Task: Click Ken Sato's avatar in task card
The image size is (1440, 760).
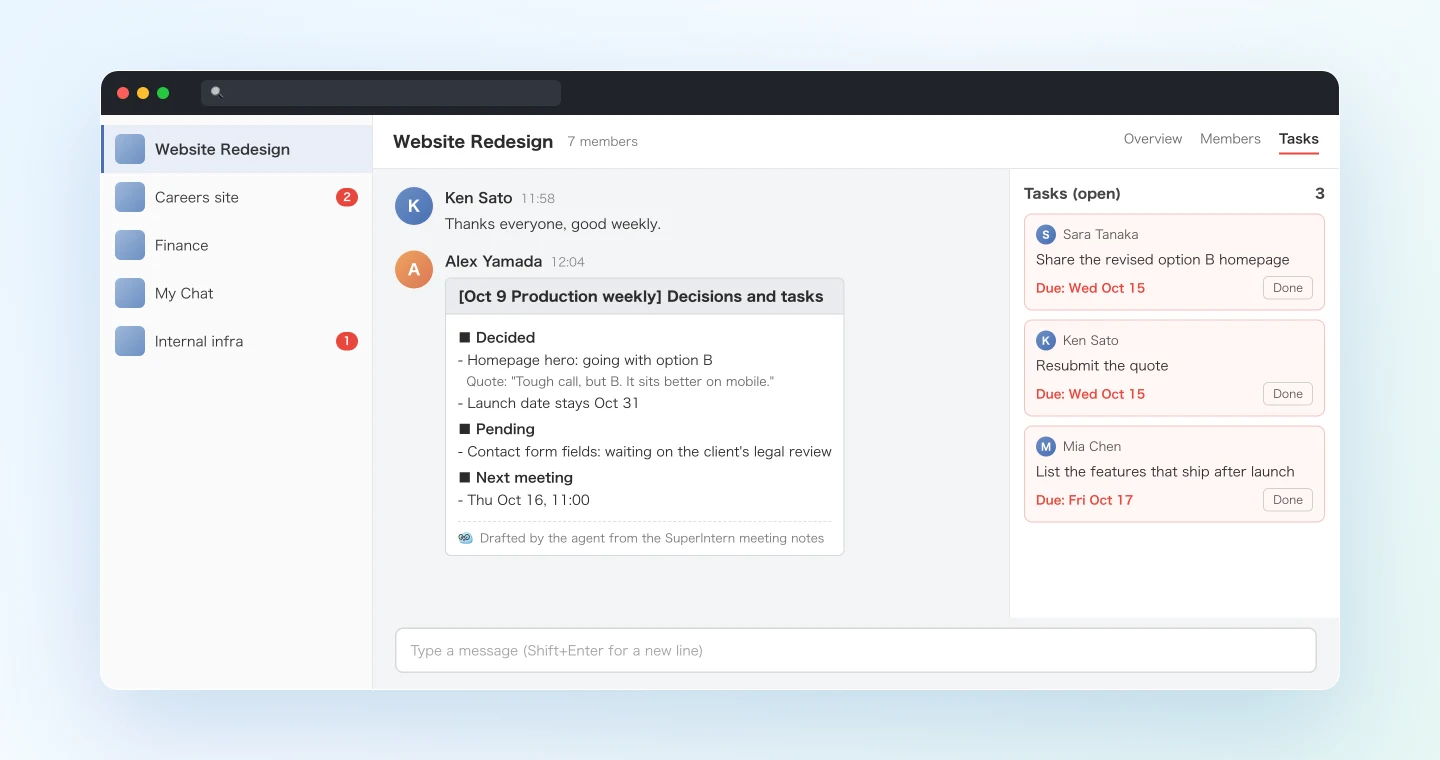Action: 1046,340
